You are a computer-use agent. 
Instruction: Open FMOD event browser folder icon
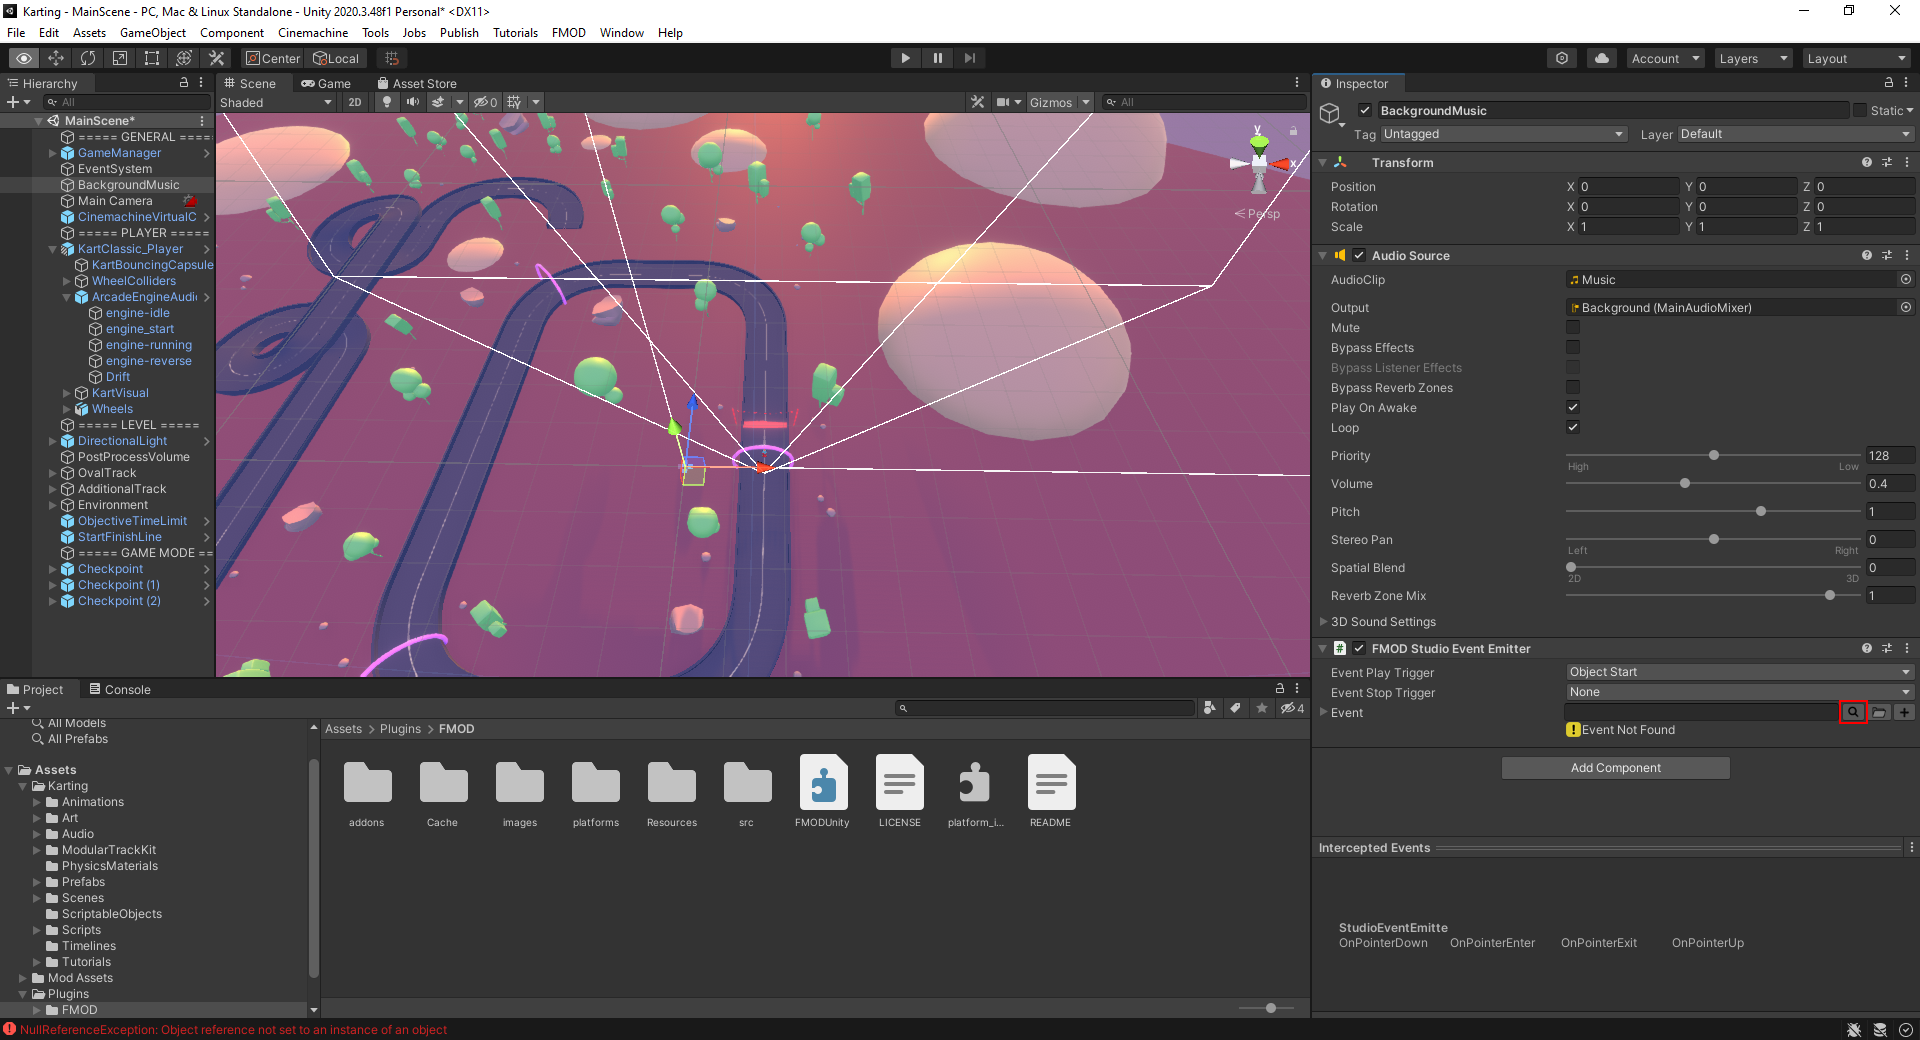1879,712
